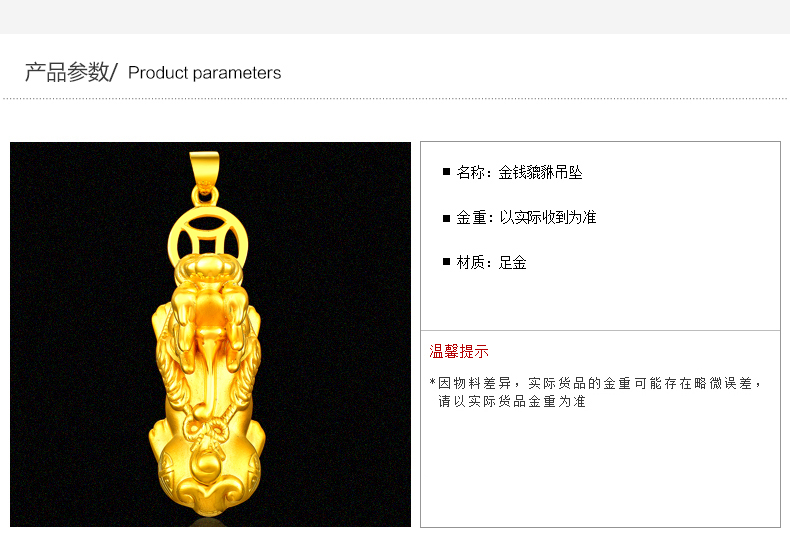The width and height of the screenshot is (790, 547).
Task: Click the red 温馨提示 heading
Action: click(x=459, y=351)
